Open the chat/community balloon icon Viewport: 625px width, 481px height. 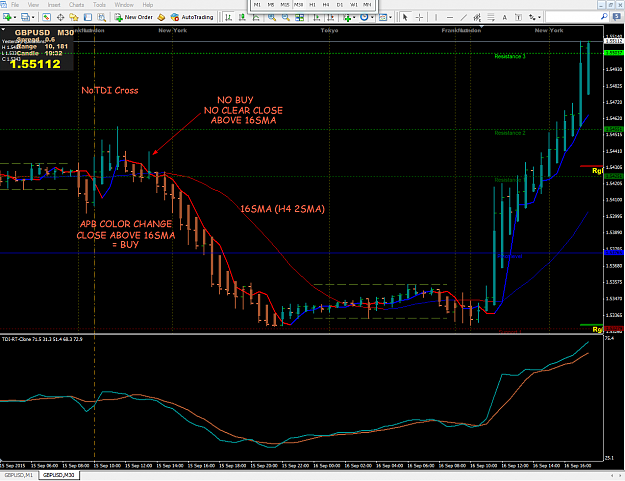(x=617, y=17)
